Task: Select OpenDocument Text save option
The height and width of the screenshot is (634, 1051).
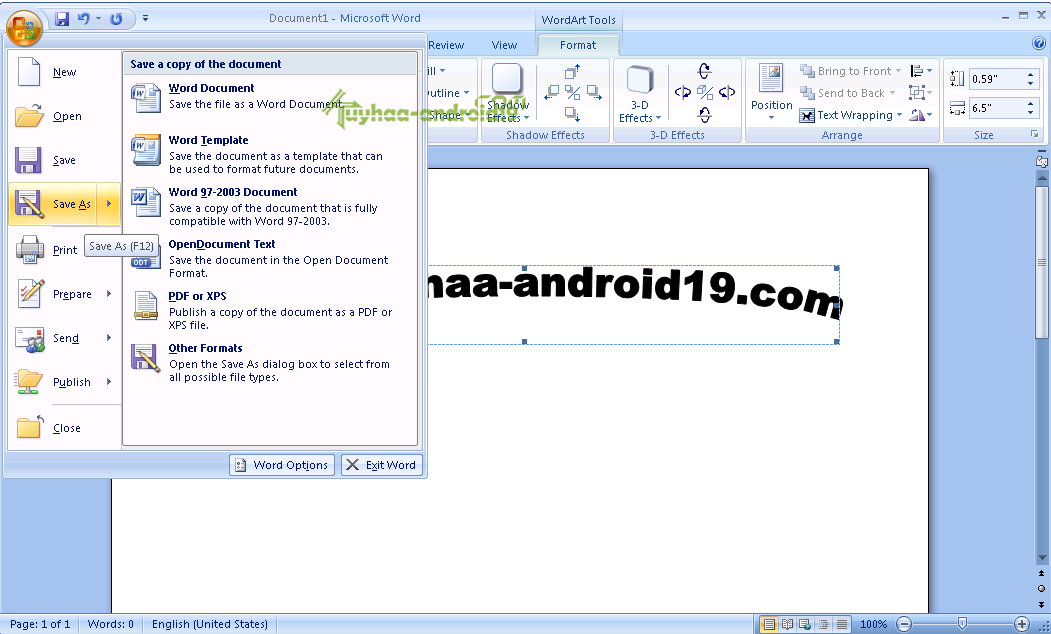Action: [x=269, y=259]
